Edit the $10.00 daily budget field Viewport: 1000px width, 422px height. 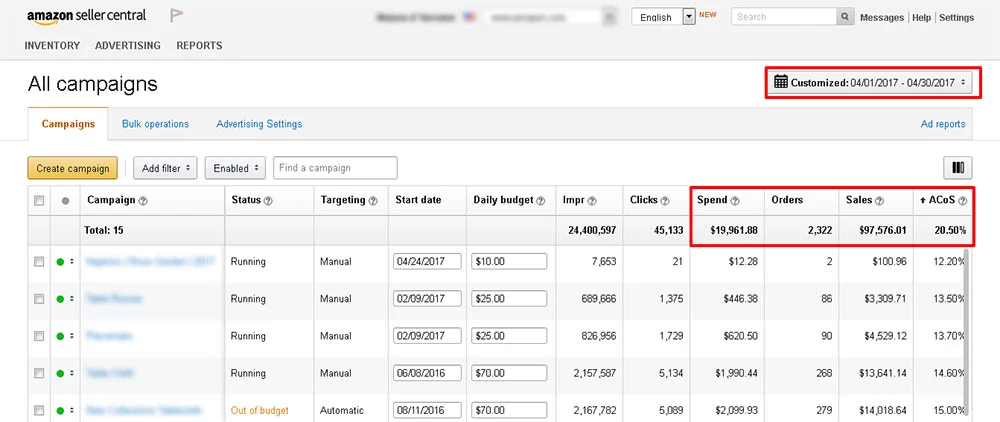[x=509, y=262]
